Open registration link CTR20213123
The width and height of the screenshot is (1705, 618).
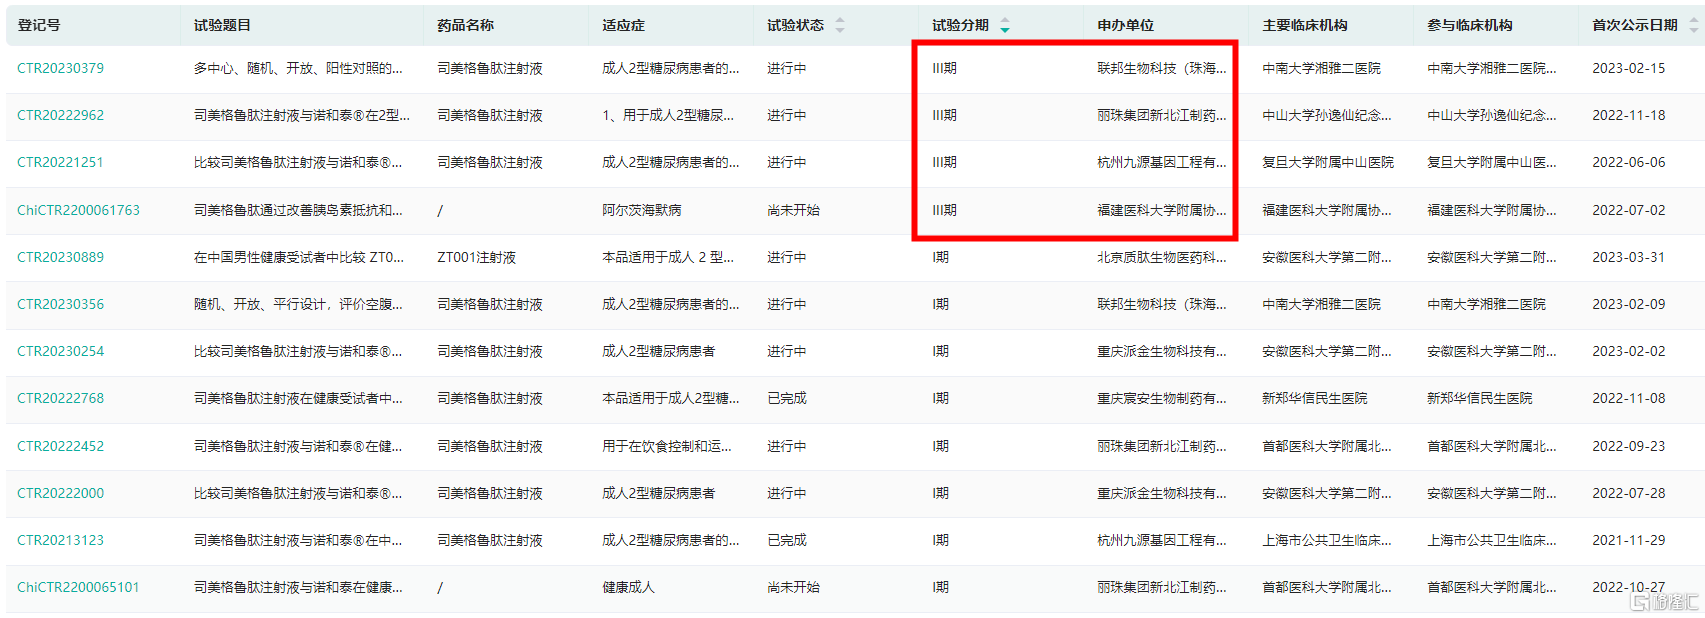(x=60, y=540)
